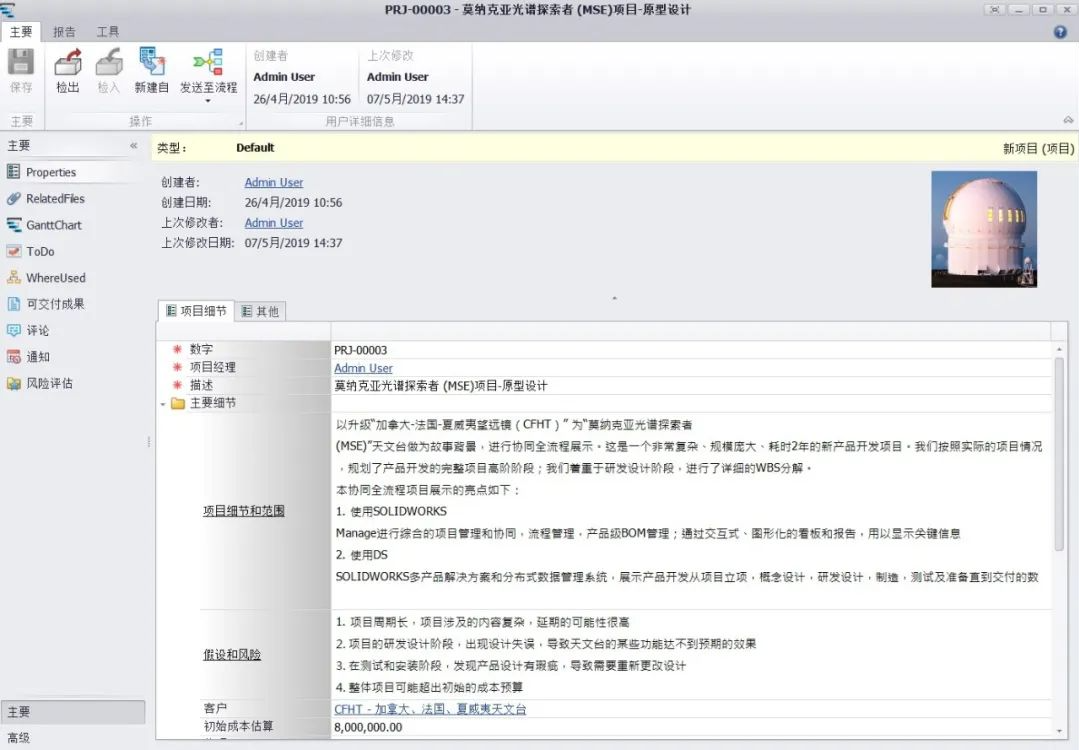
Task: Switch to the 报告 ribbon tab
Action: tap(64, 32)
